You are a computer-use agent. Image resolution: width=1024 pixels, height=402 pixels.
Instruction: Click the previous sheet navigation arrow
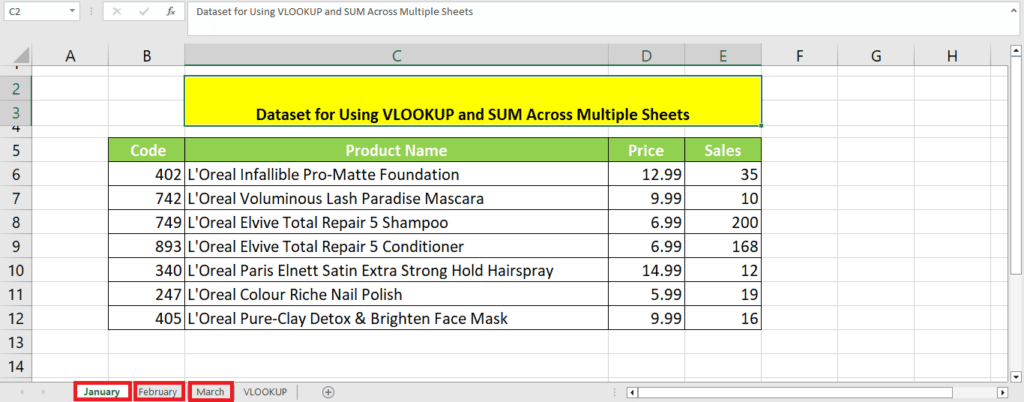pyautogui.click(x=23, y=392)
